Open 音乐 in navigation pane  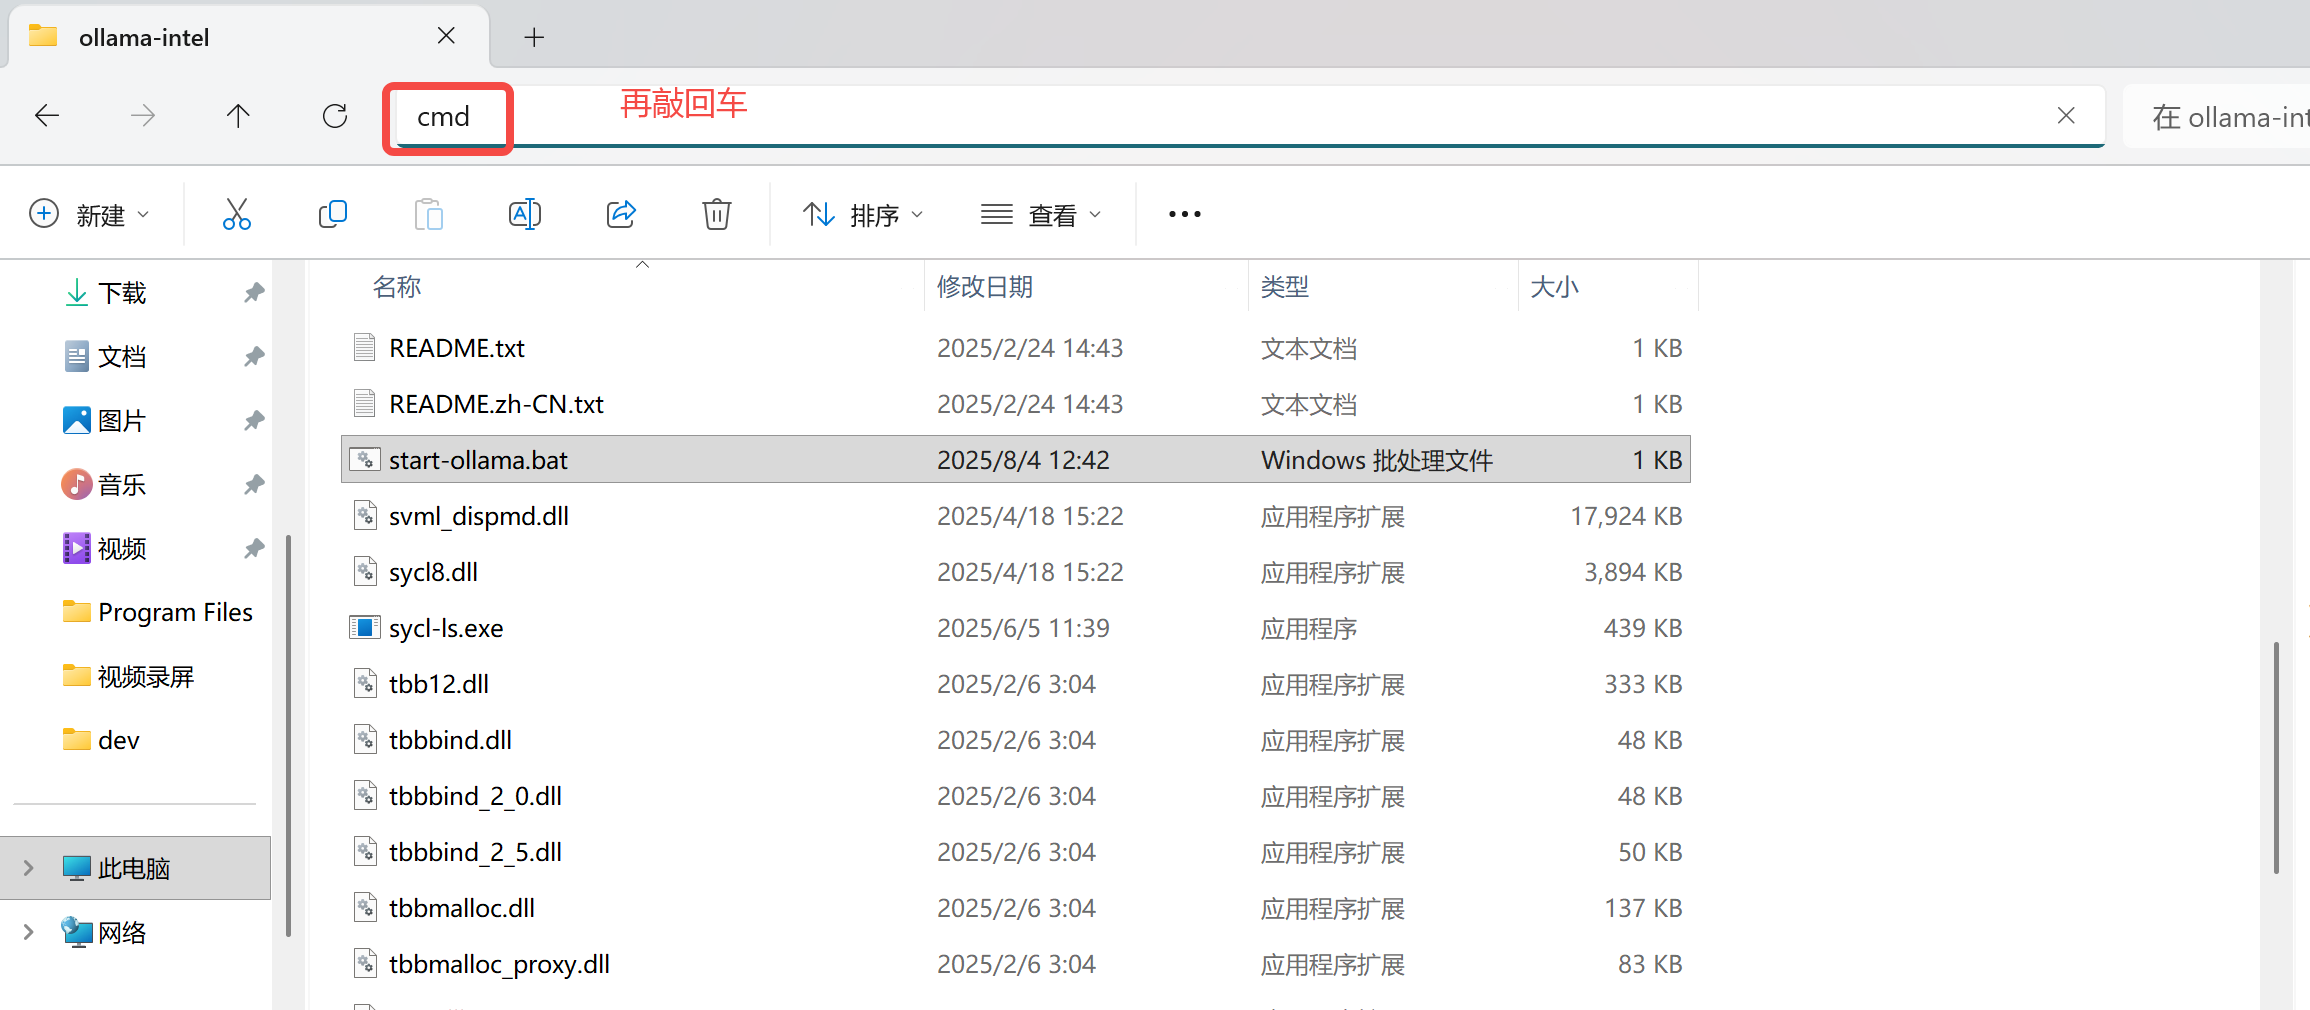click(123, 484)
